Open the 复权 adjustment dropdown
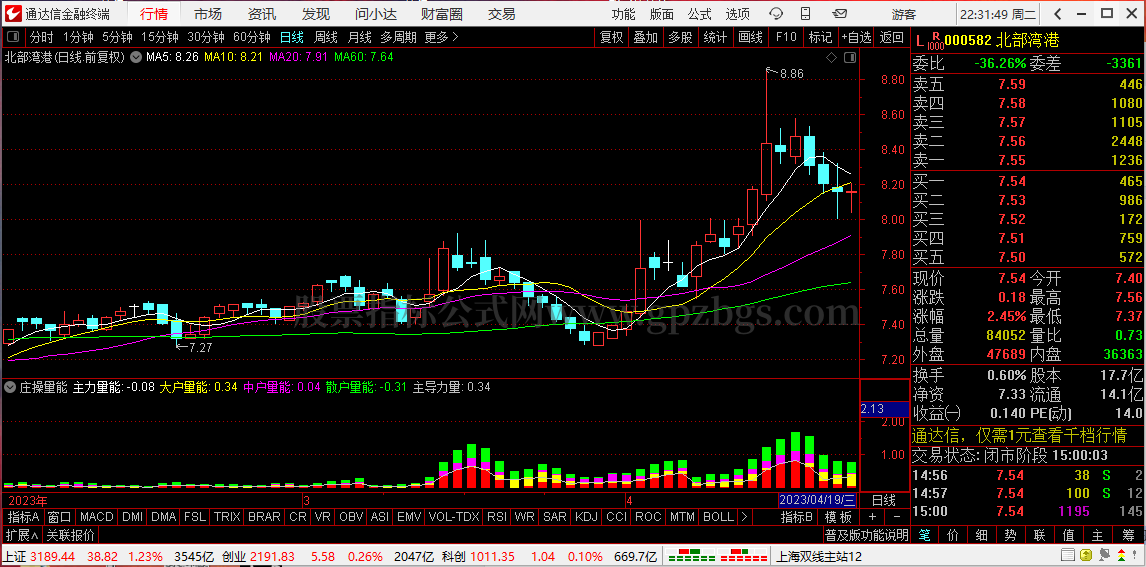 coord(612,37)
